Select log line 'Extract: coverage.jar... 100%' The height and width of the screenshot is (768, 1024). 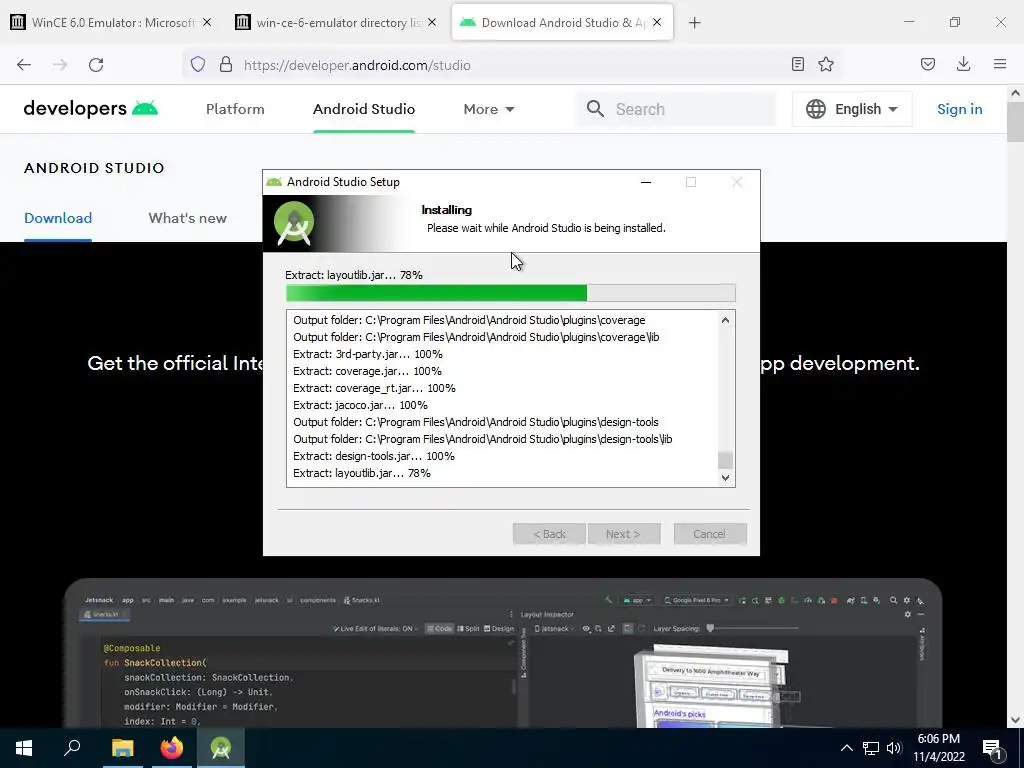click(x=367, y=371)
